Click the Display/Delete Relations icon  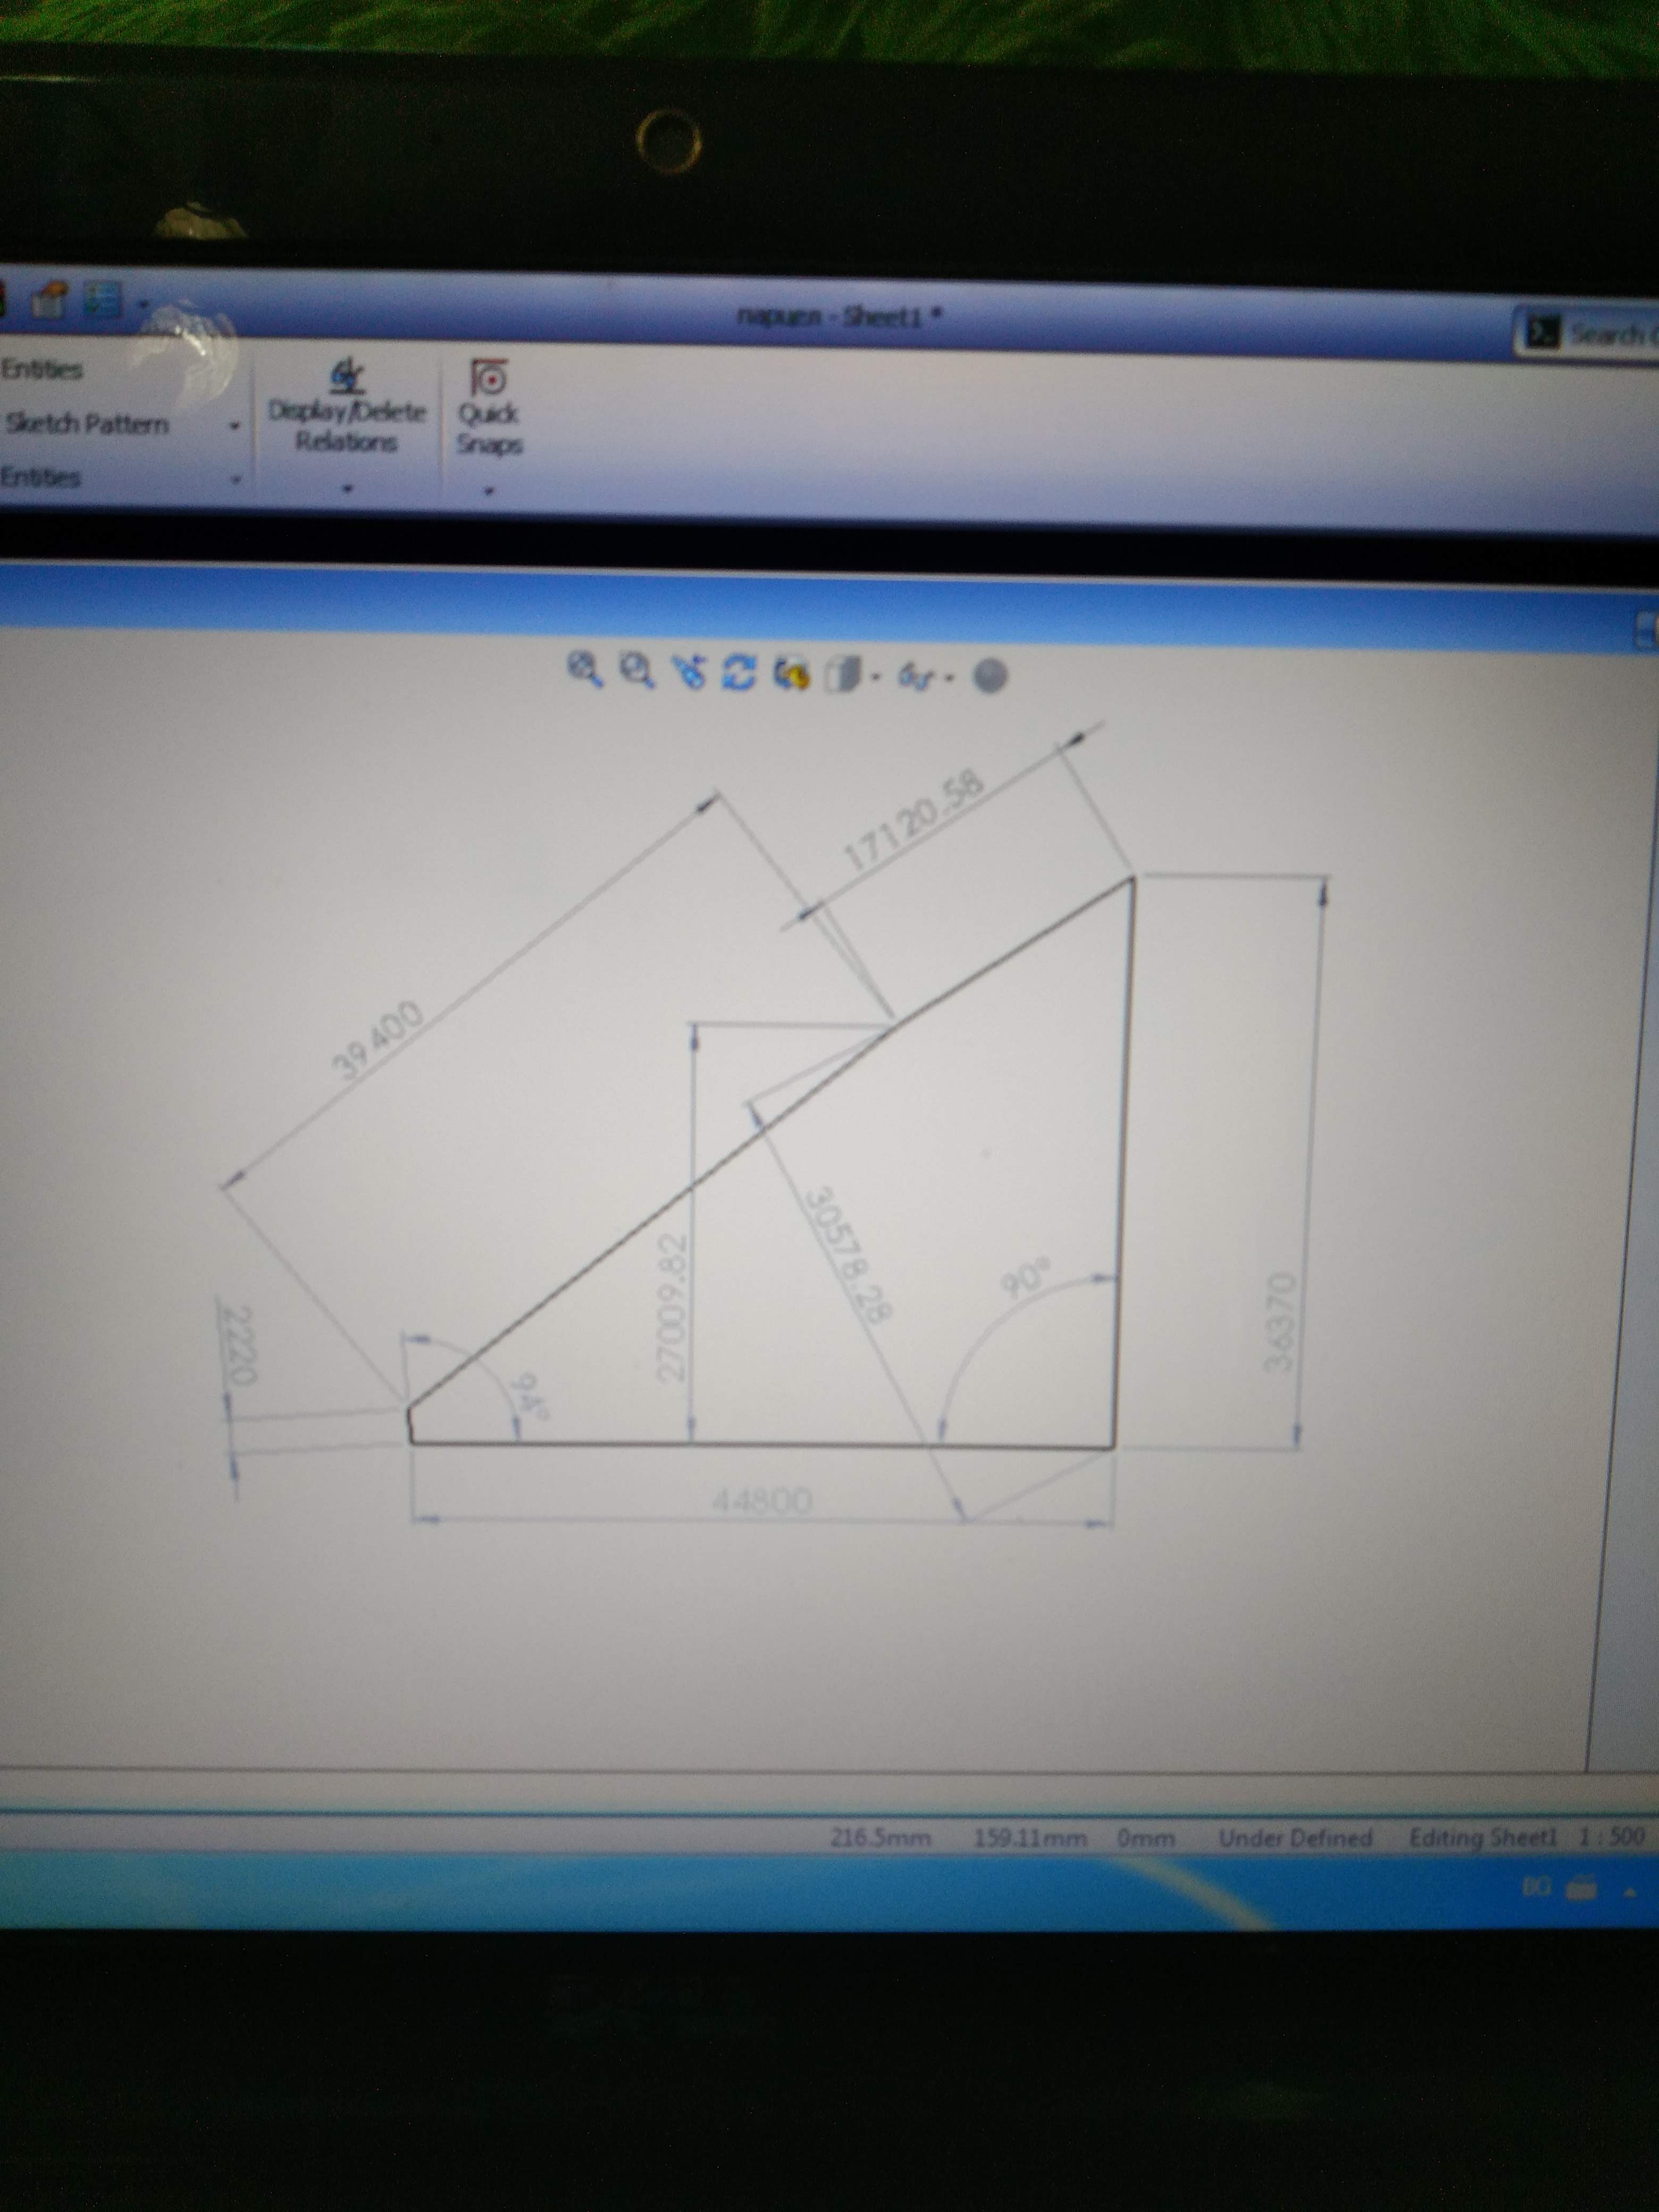pyautogui.click(x=347, y=377)
